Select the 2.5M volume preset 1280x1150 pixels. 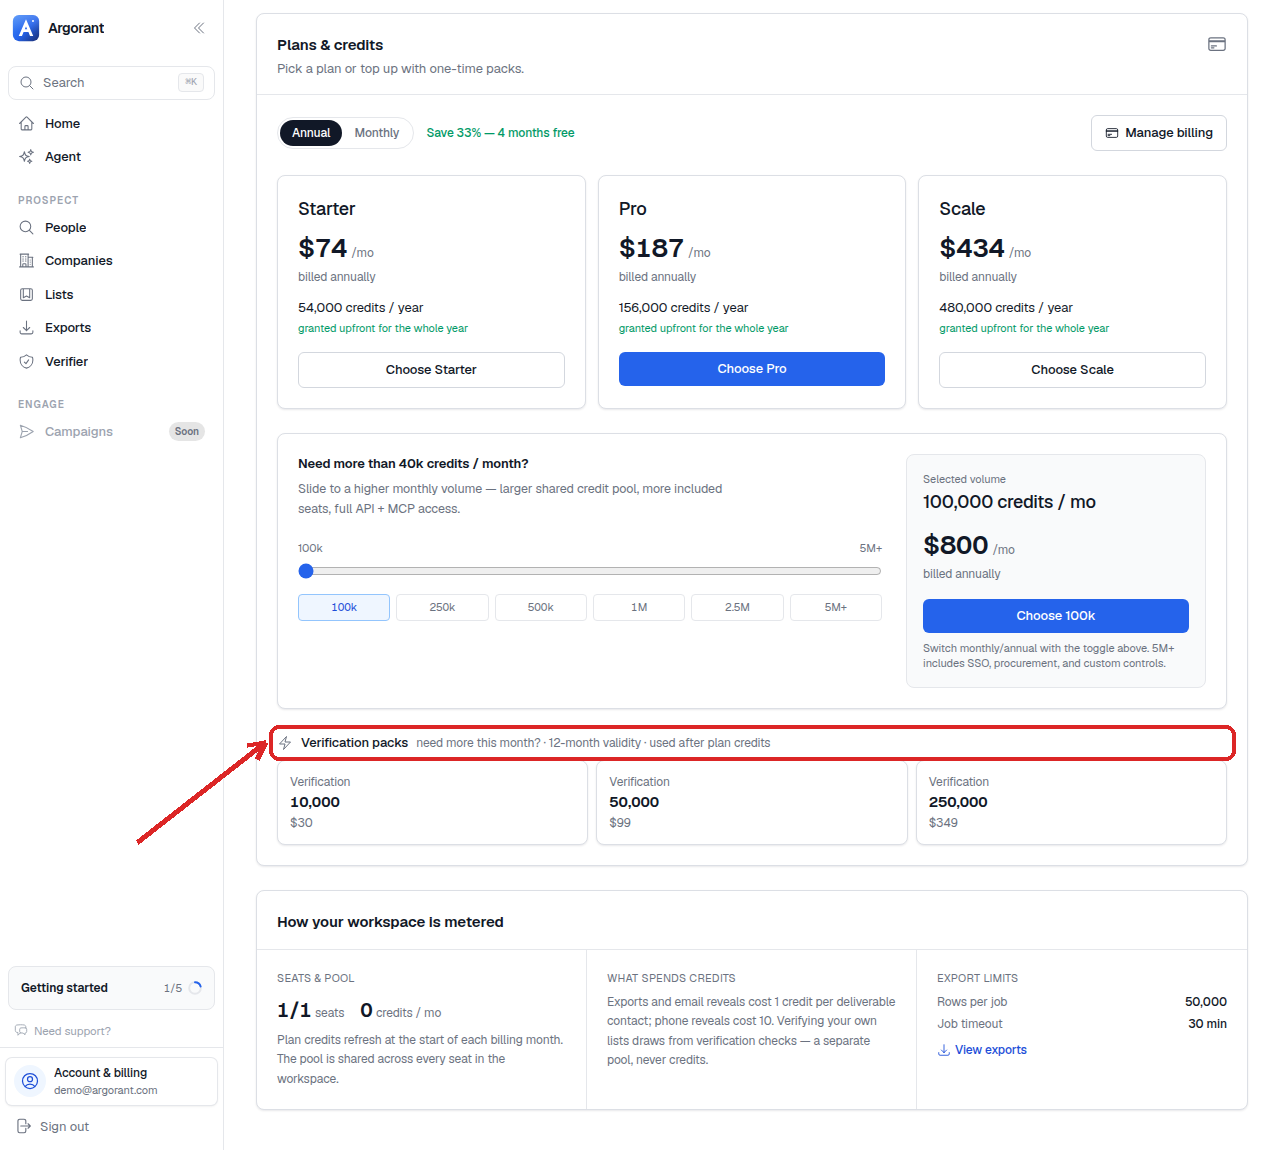(x=737, y=607)
